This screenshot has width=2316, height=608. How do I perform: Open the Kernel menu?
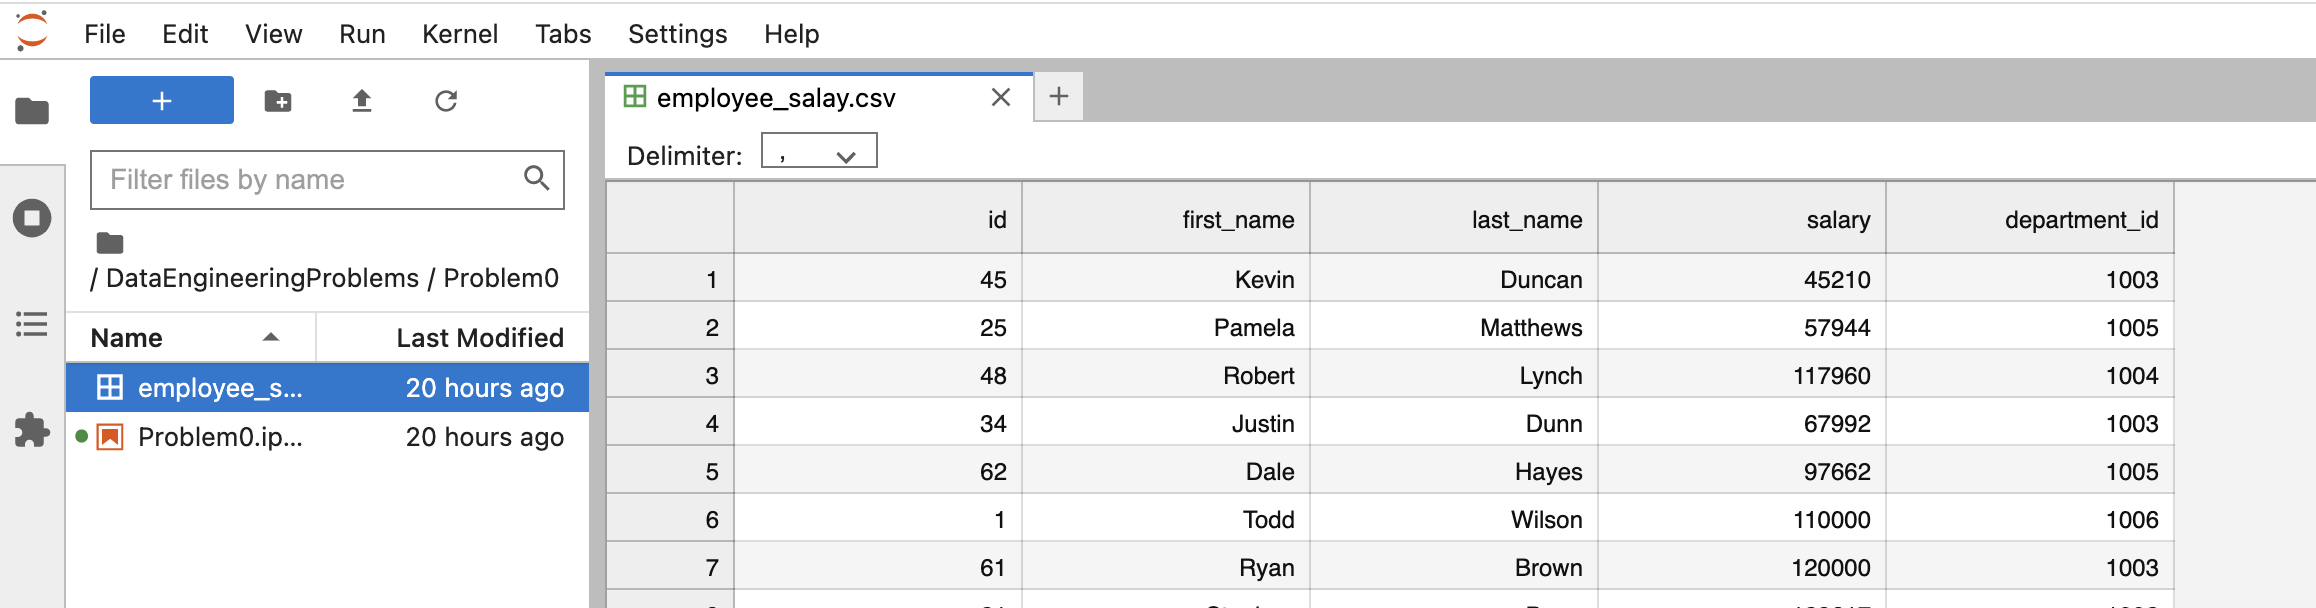point(459,34)
